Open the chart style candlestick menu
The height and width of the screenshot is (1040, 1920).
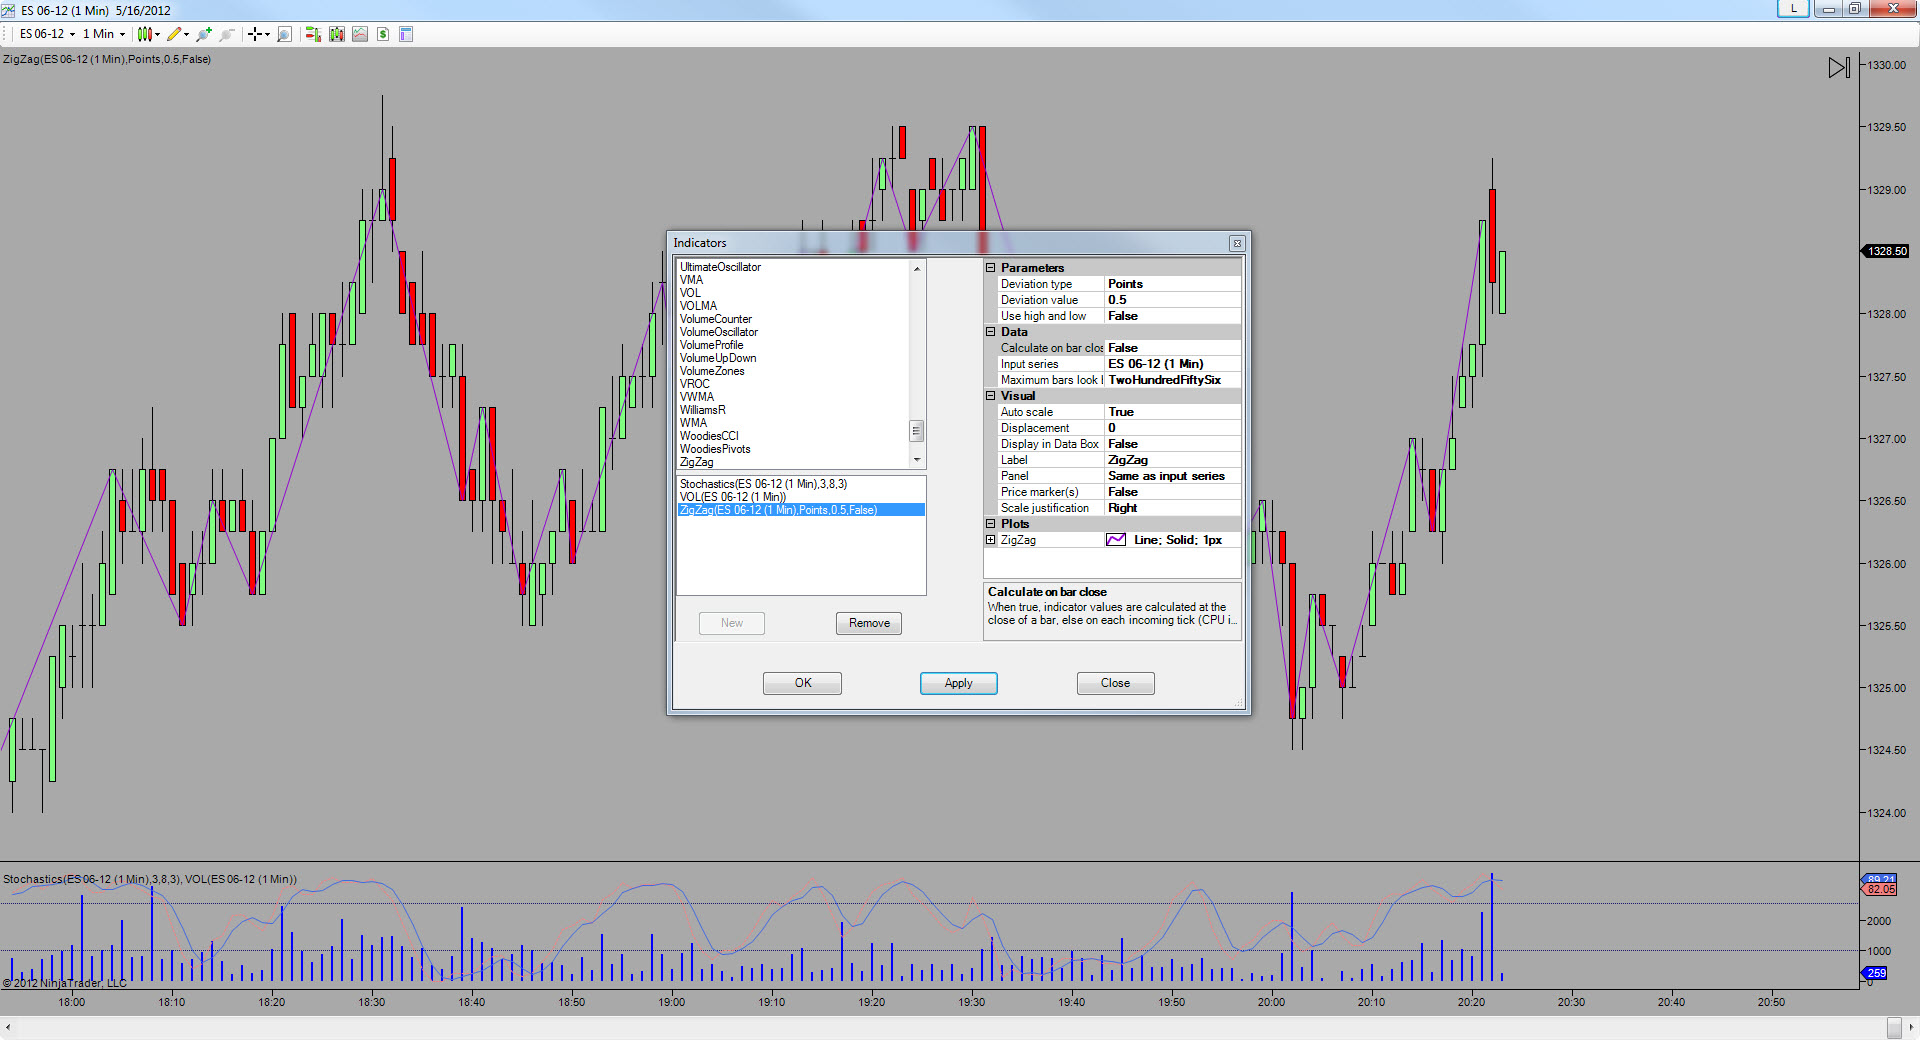point(148,34)
